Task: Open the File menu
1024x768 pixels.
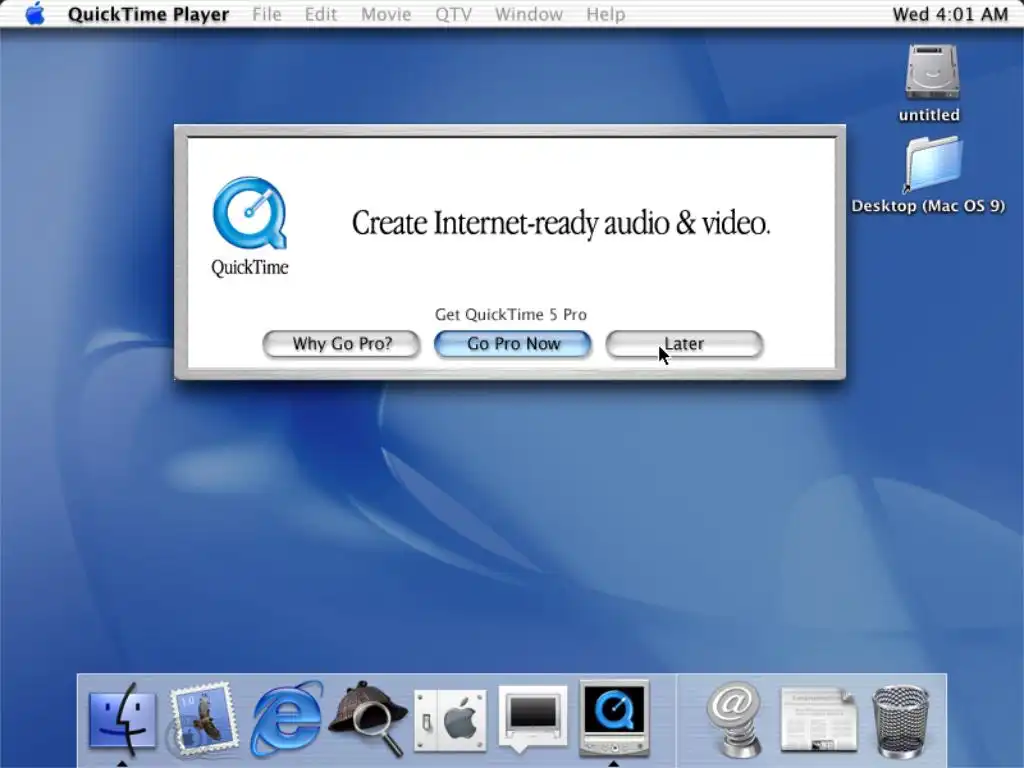Action: (266, 14)
